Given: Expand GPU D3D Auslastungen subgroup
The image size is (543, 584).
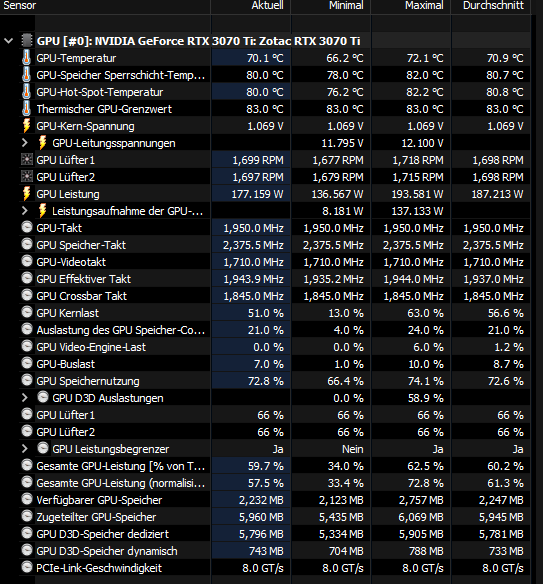Looking at the screenshot, I should click(x=25, y=398).
